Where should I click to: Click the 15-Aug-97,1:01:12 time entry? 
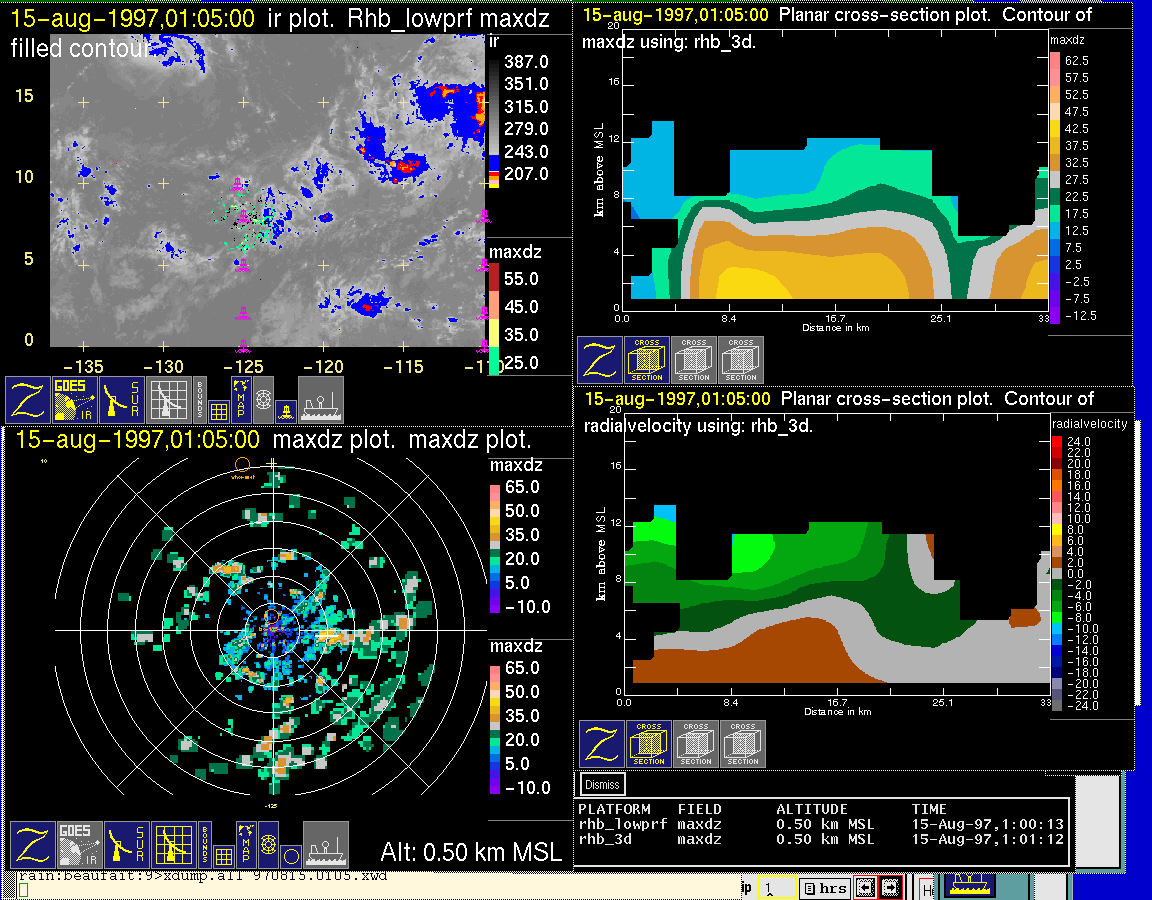click(987, 839)
